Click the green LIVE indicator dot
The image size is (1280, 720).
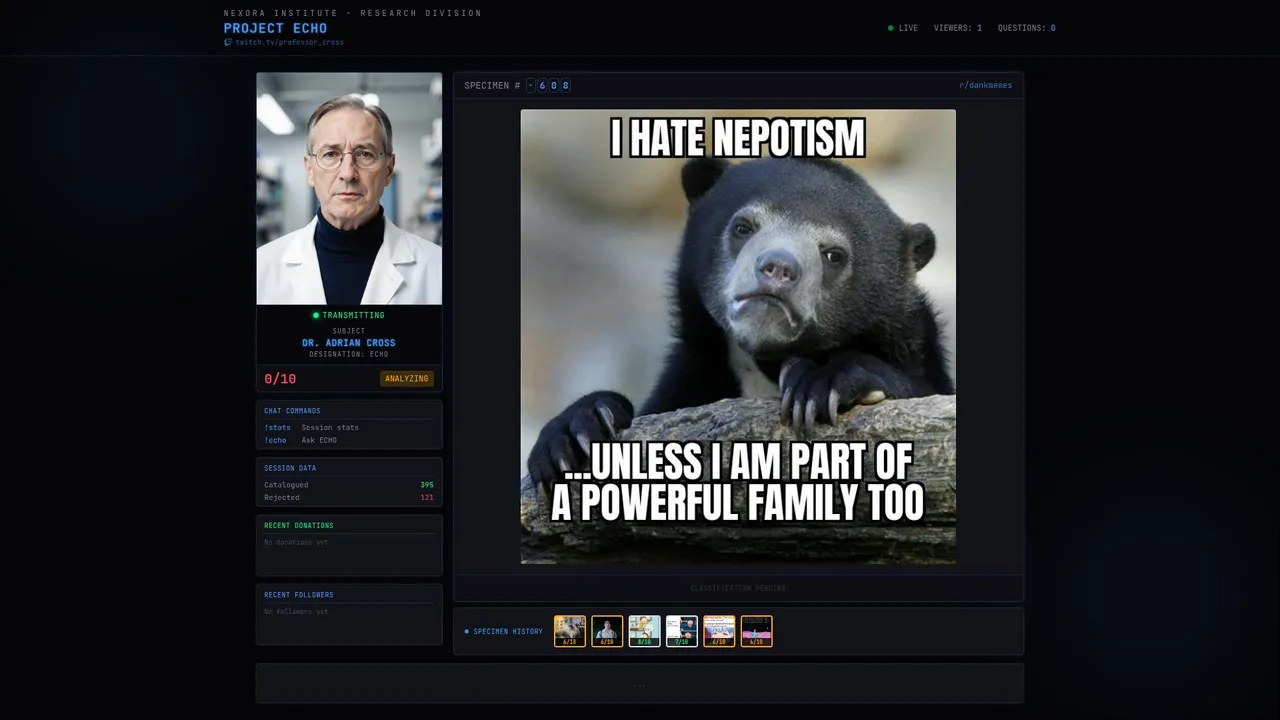[891, 28]
